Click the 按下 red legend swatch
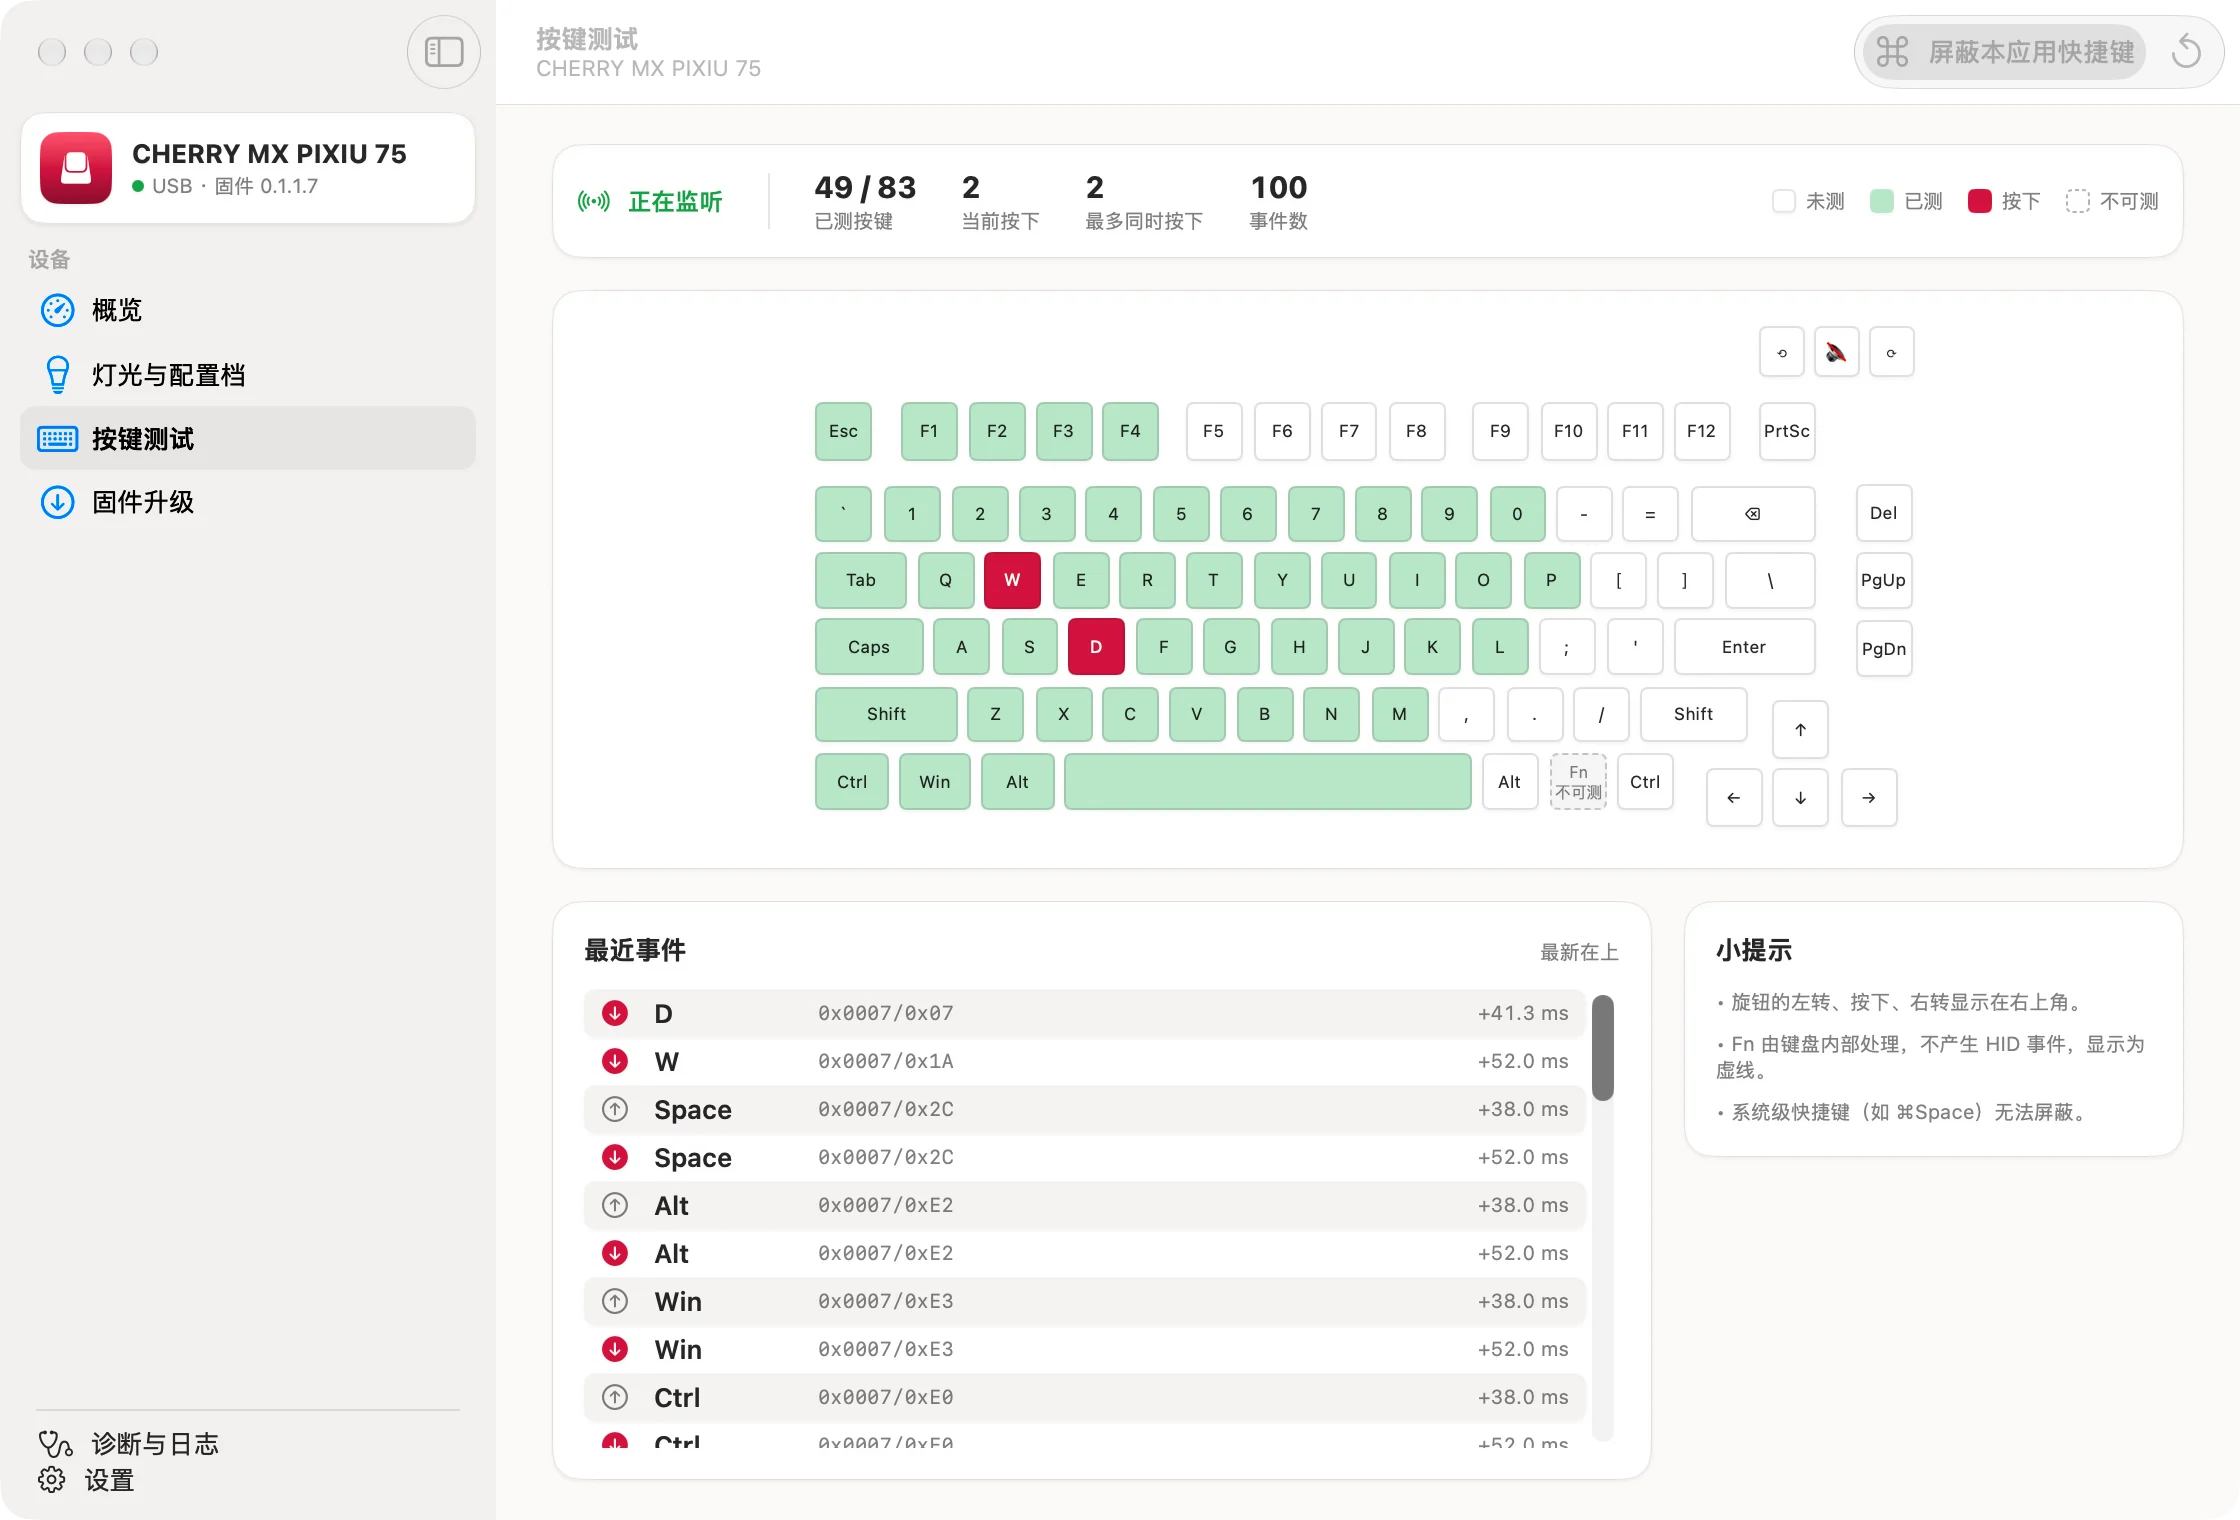This screenshot has height=1520, width=2240. [1980, 201]
